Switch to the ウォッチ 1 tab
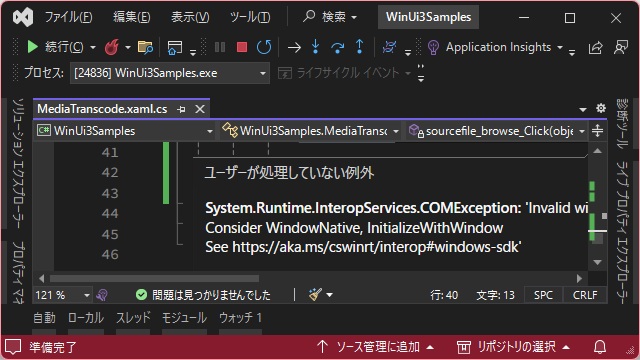640x360 pixels. click(240, 318)
